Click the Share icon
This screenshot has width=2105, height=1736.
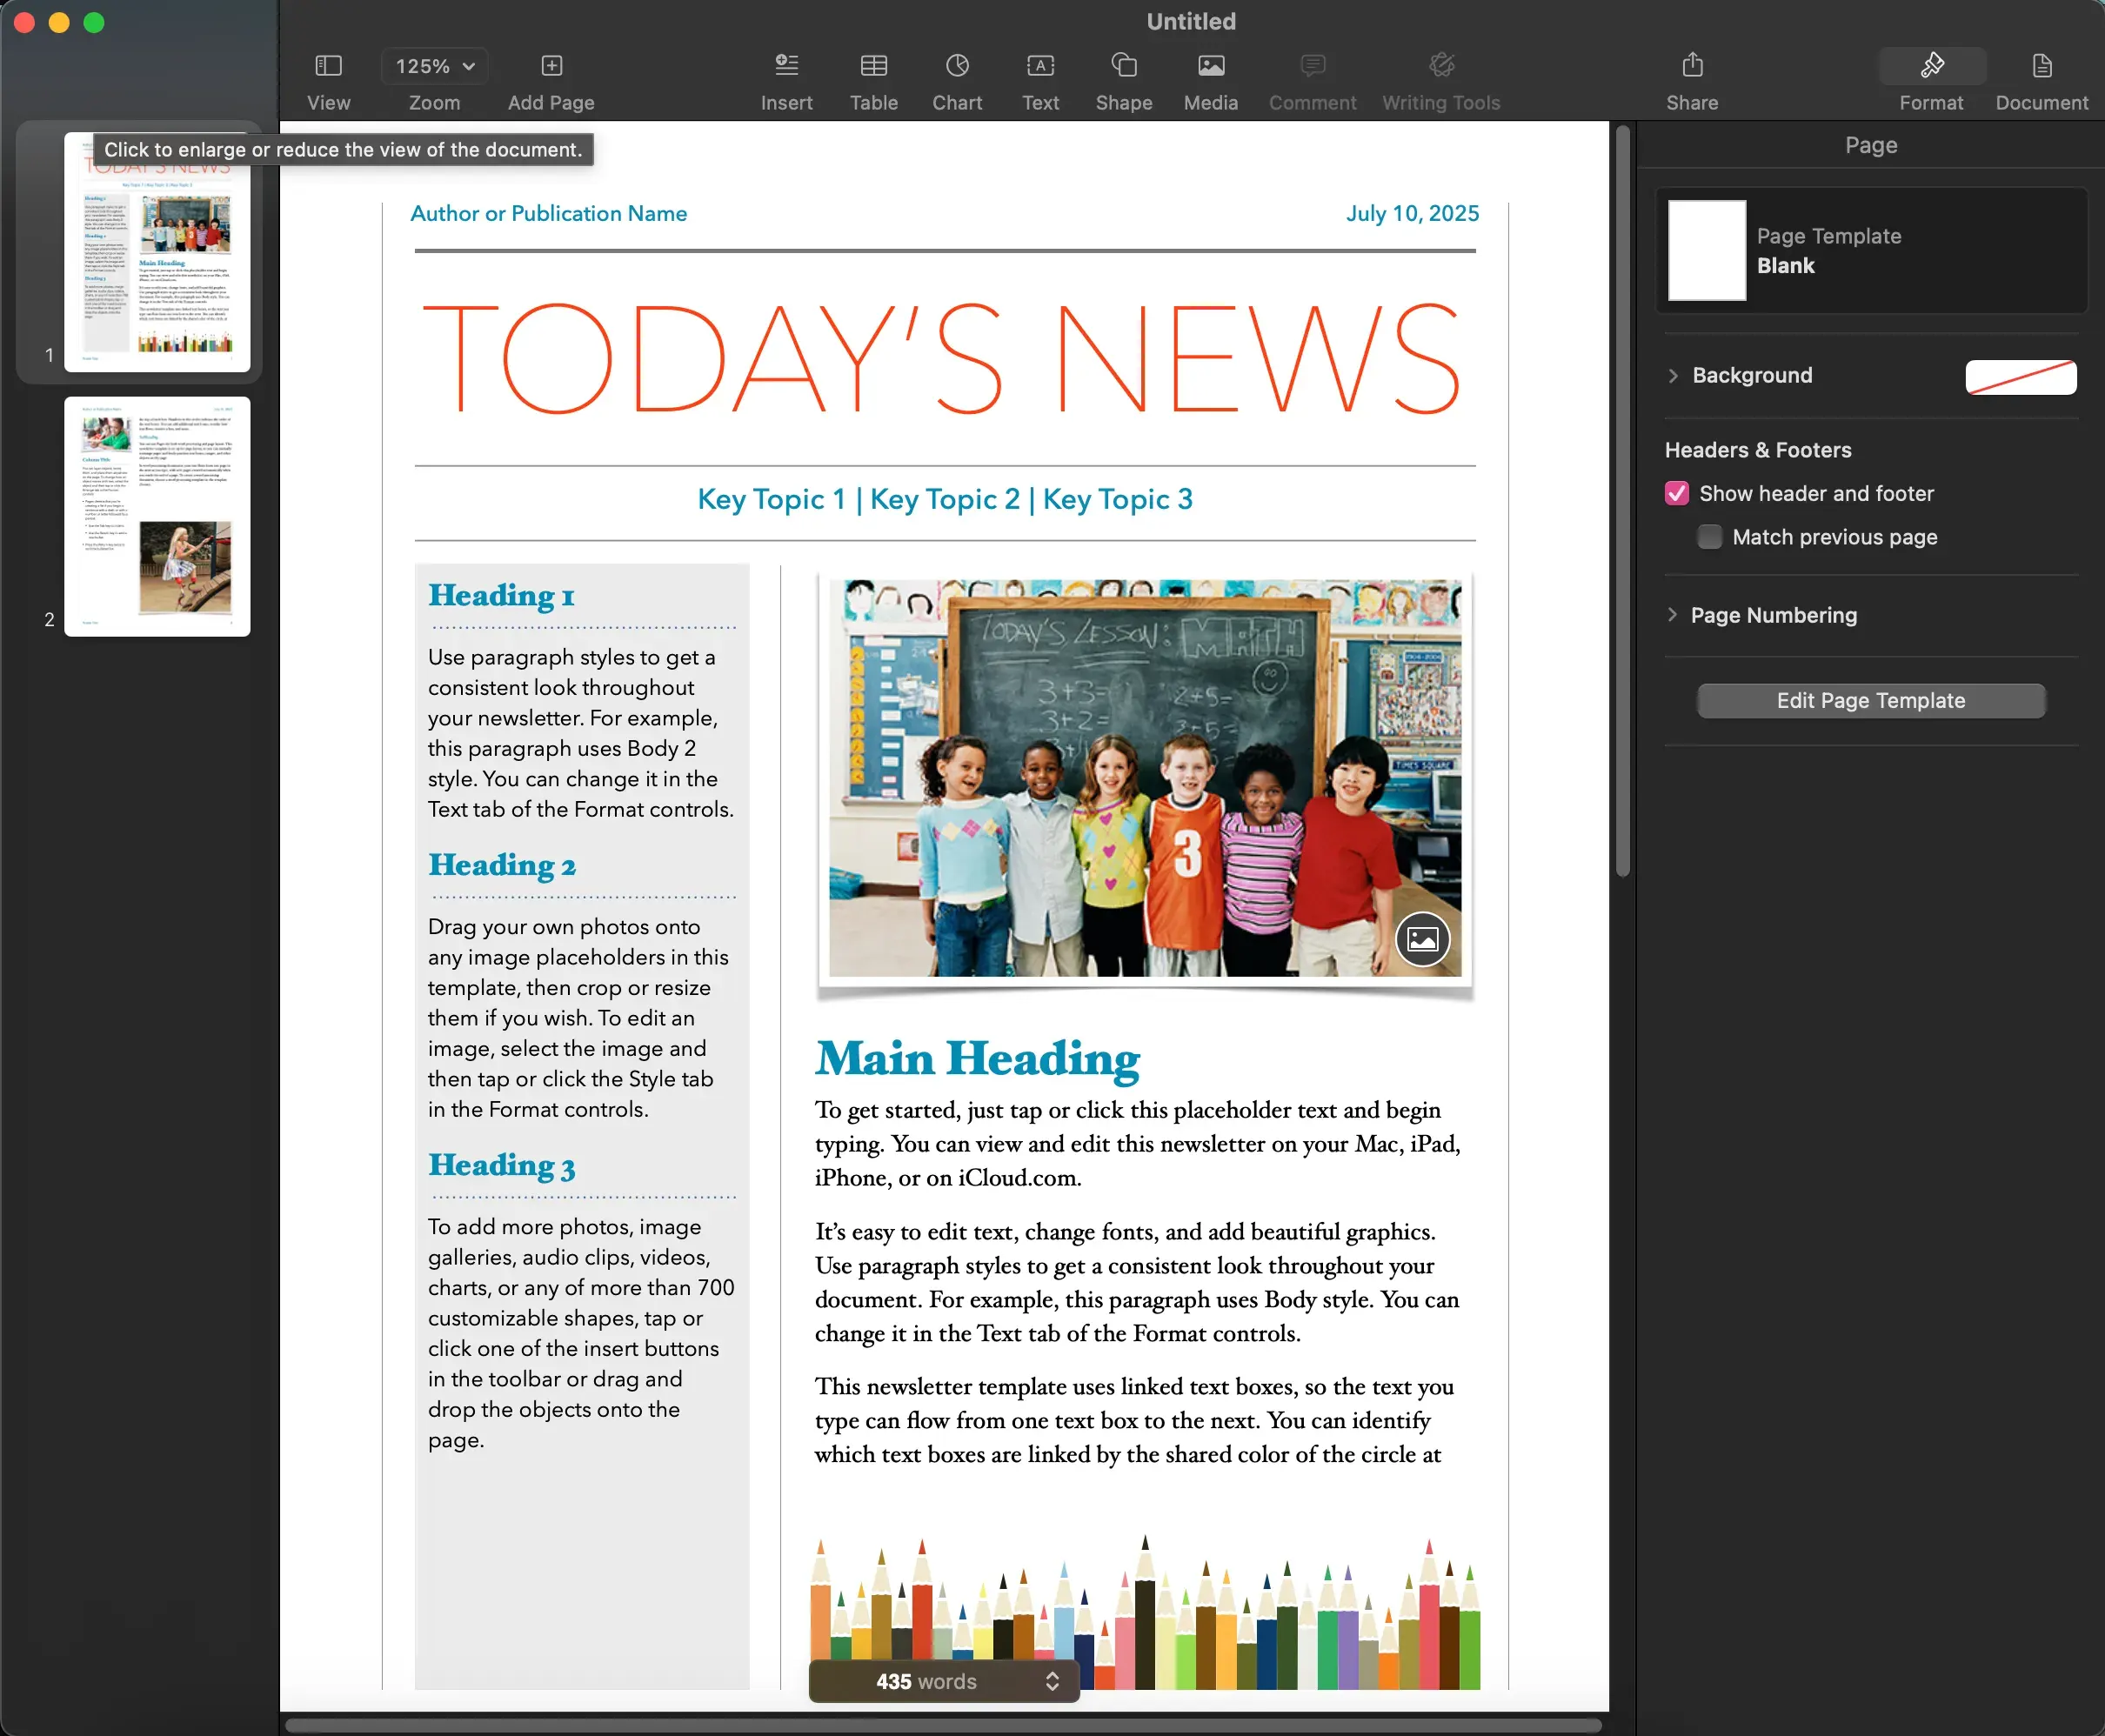[x=1692, y=65]
